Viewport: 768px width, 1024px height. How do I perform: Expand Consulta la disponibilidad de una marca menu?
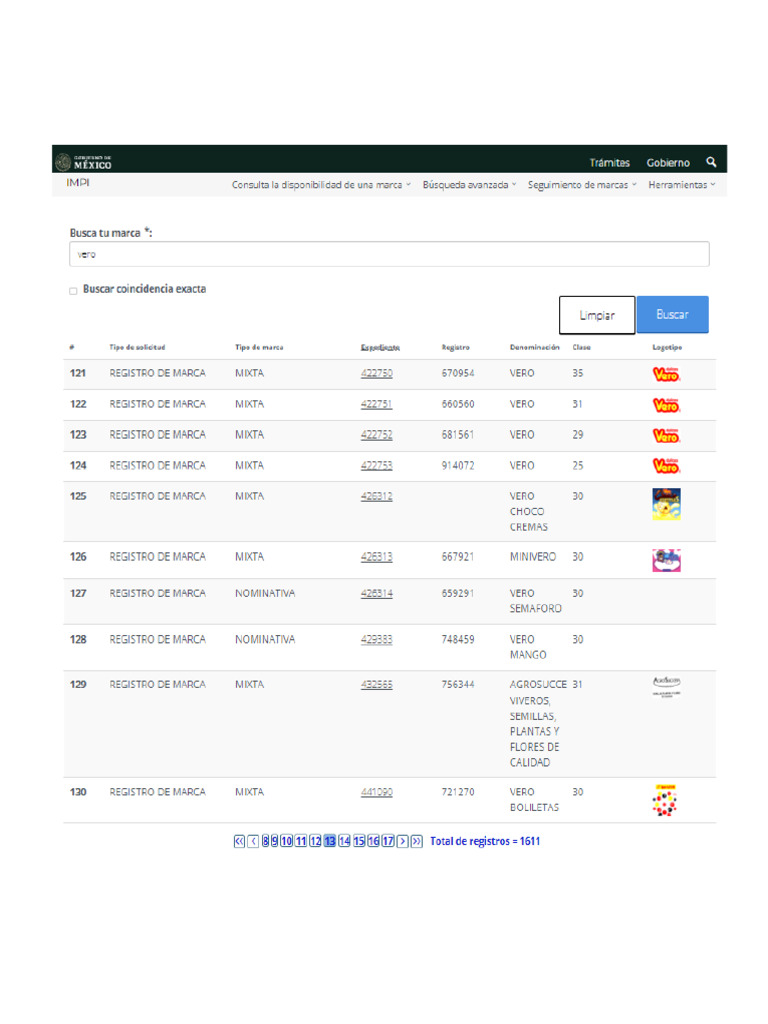point(321,185)
